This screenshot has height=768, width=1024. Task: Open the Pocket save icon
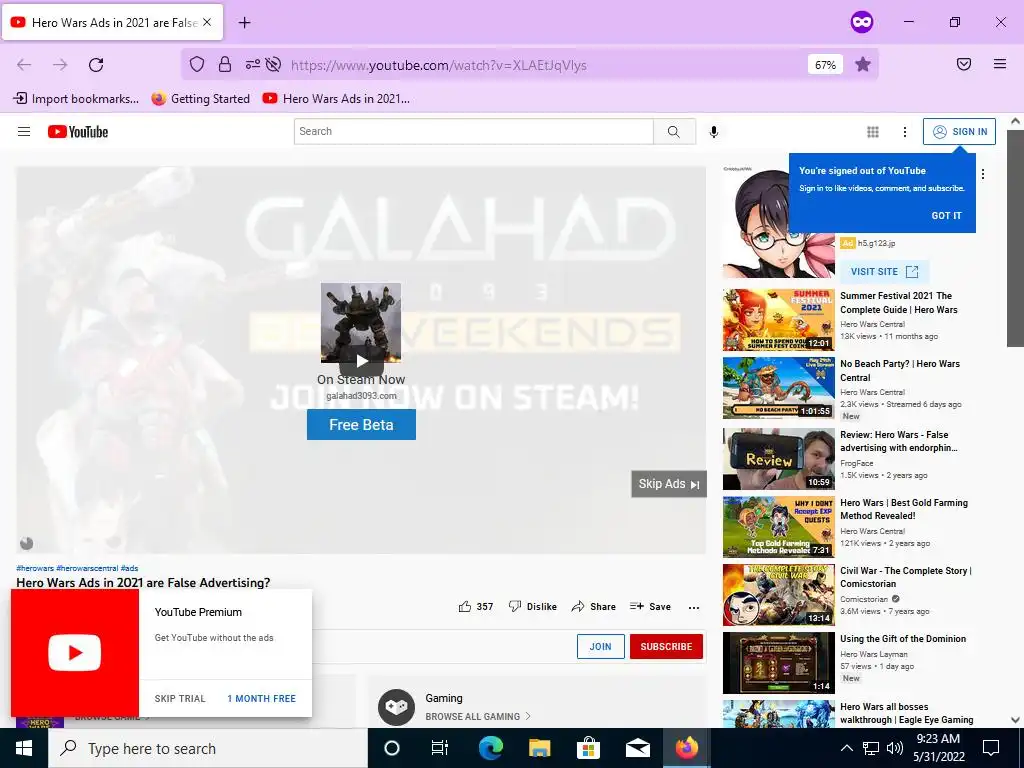pos(964,64)
